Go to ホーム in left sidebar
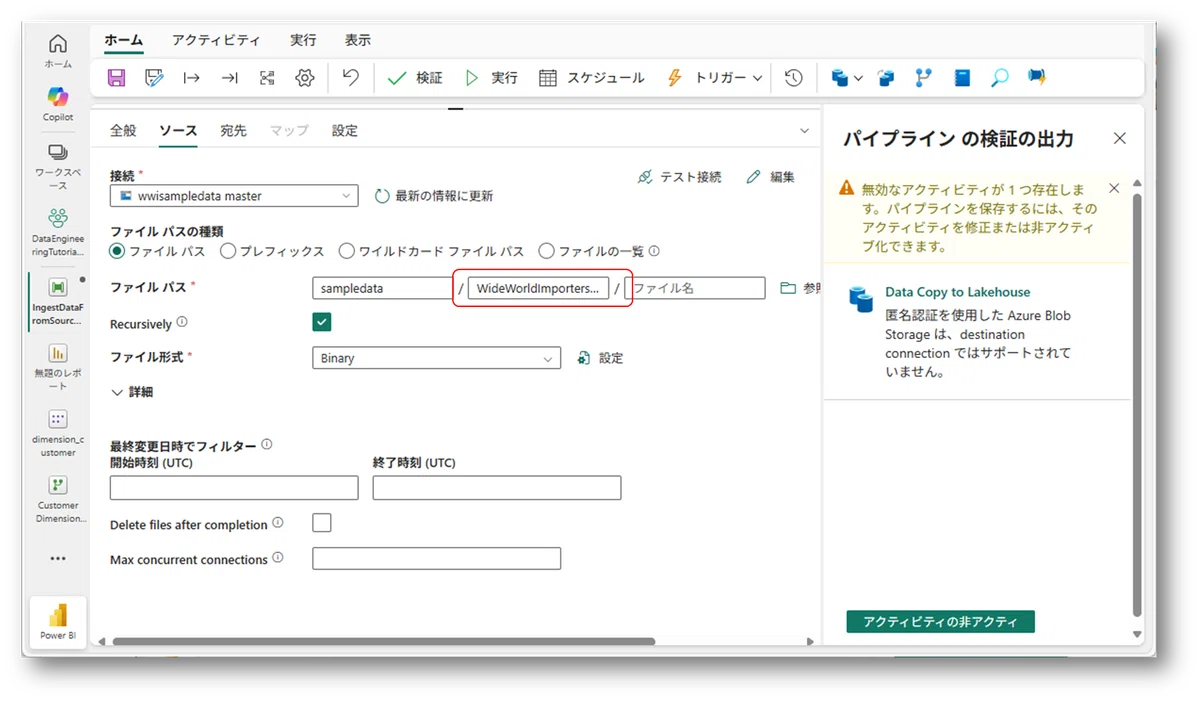 pyautogui.click(x=58, y=51)
